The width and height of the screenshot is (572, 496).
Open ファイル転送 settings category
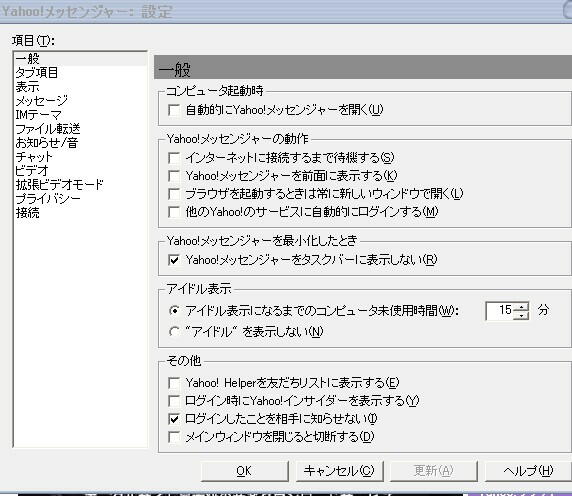tap(48, 129)
